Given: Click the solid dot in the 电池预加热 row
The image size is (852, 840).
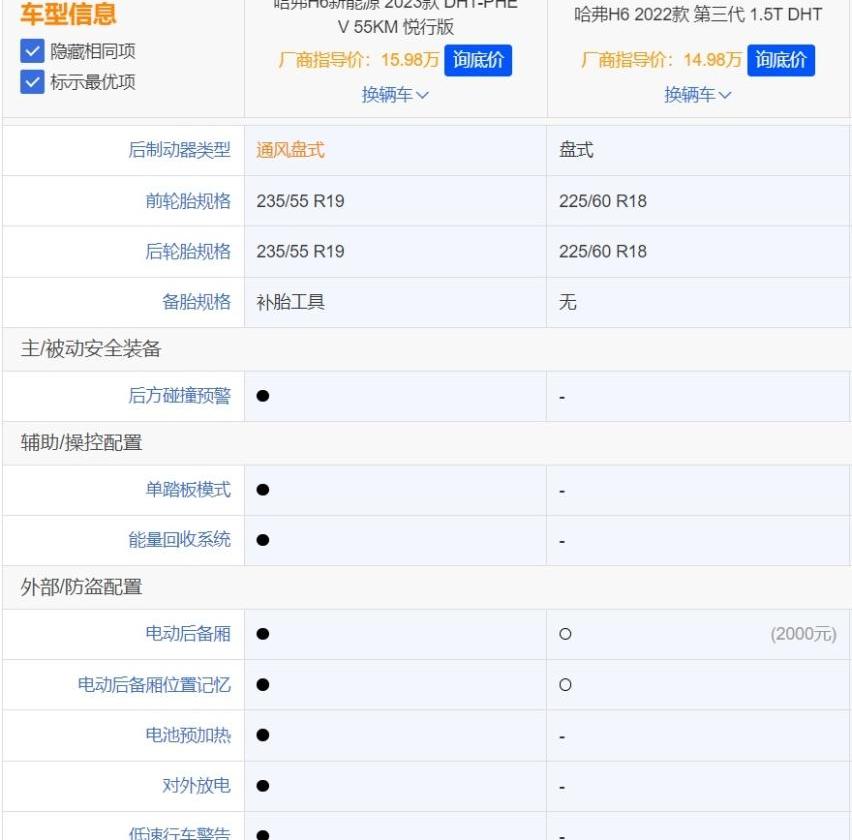Looking at the screenshot, I should pyautogui.click(x=263, y=735).
